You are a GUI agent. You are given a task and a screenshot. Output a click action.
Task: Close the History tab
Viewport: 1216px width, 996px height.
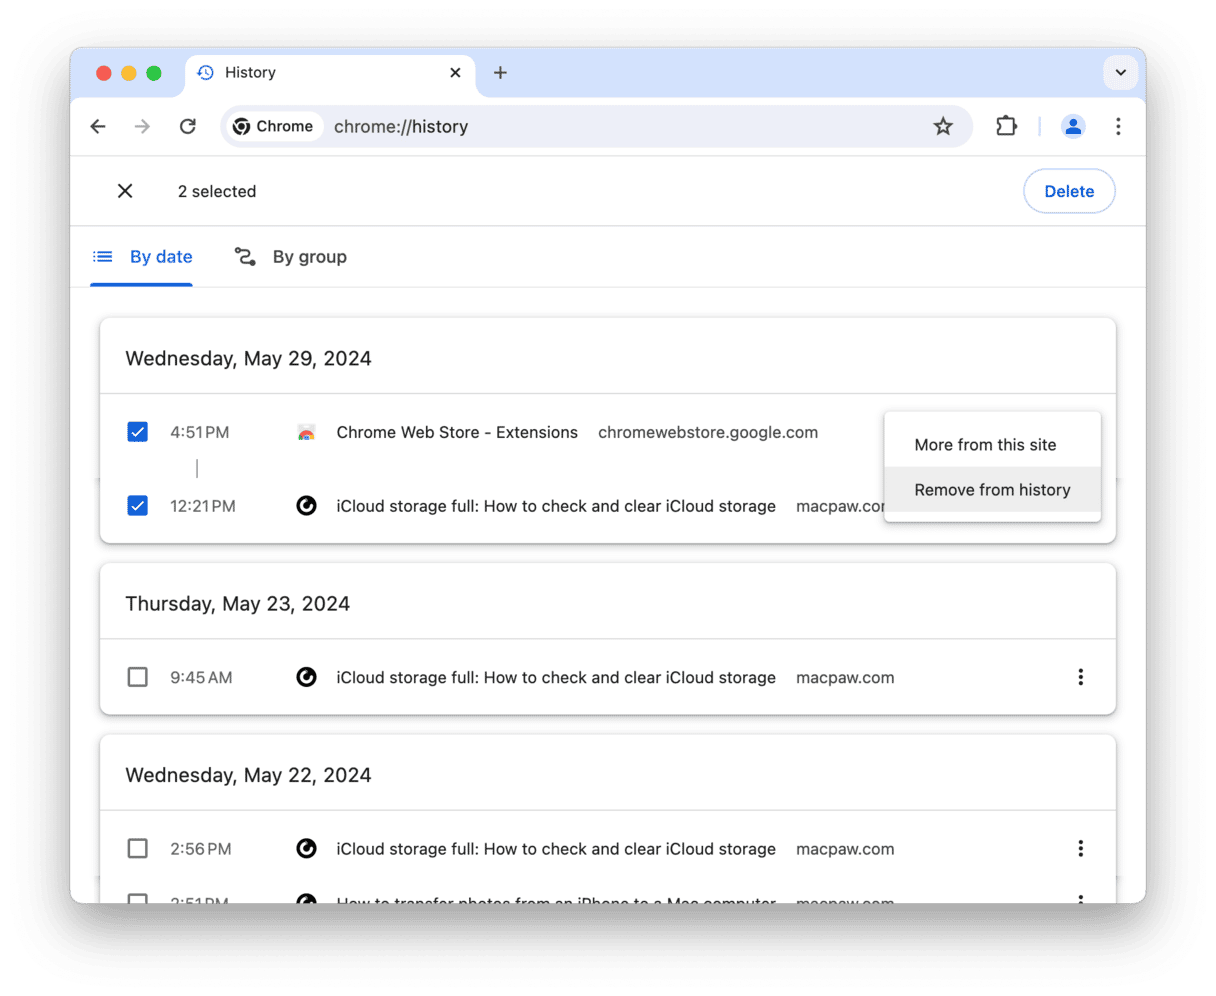pyautogui.click(x=455, y=72)
